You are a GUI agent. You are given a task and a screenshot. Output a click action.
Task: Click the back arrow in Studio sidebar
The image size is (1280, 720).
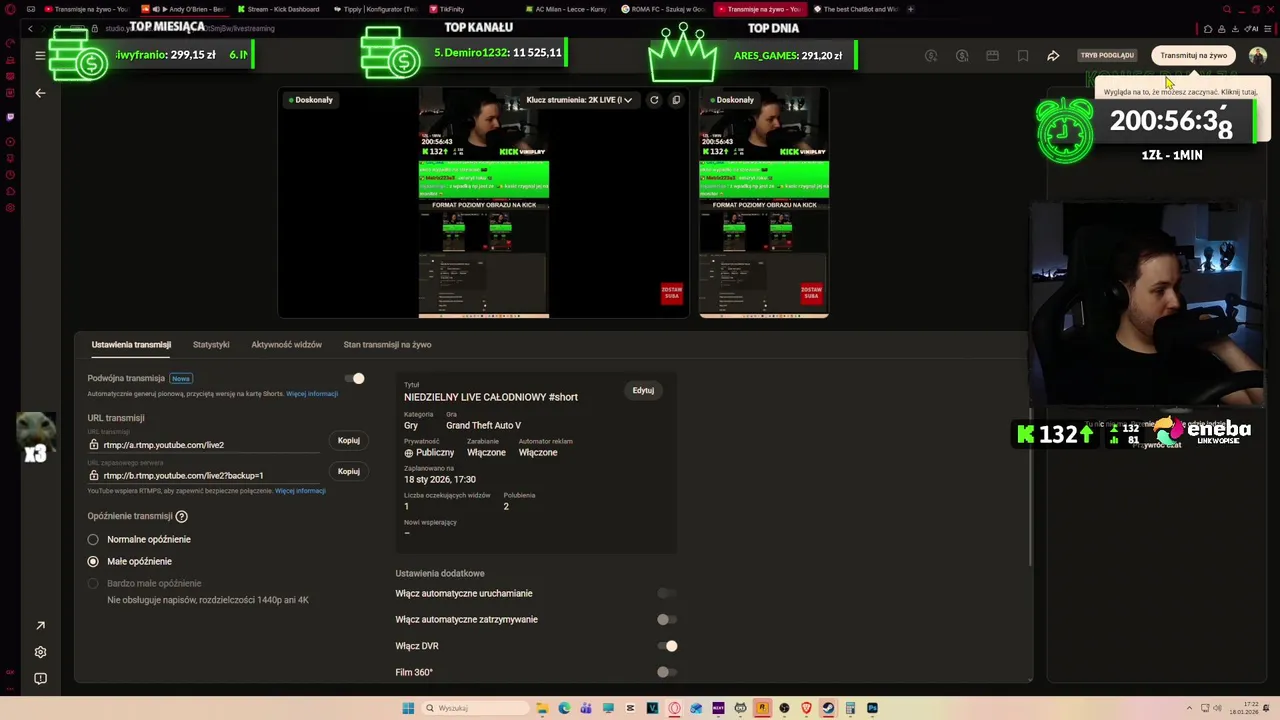click(40, 93)
